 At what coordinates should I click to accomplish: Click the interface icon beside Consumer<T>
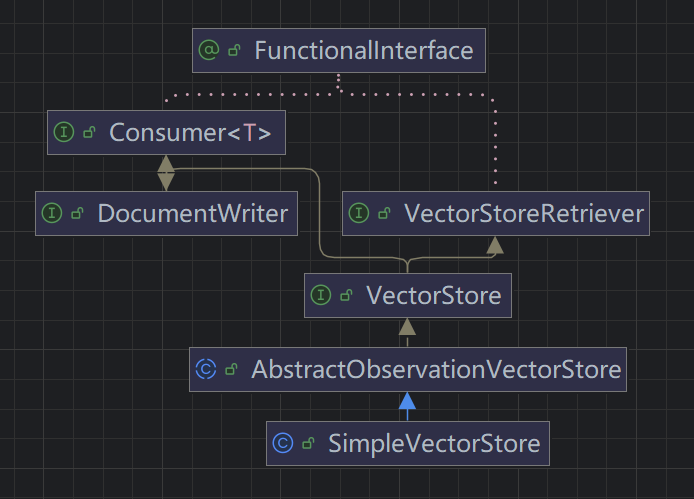(x=64, y=133)
